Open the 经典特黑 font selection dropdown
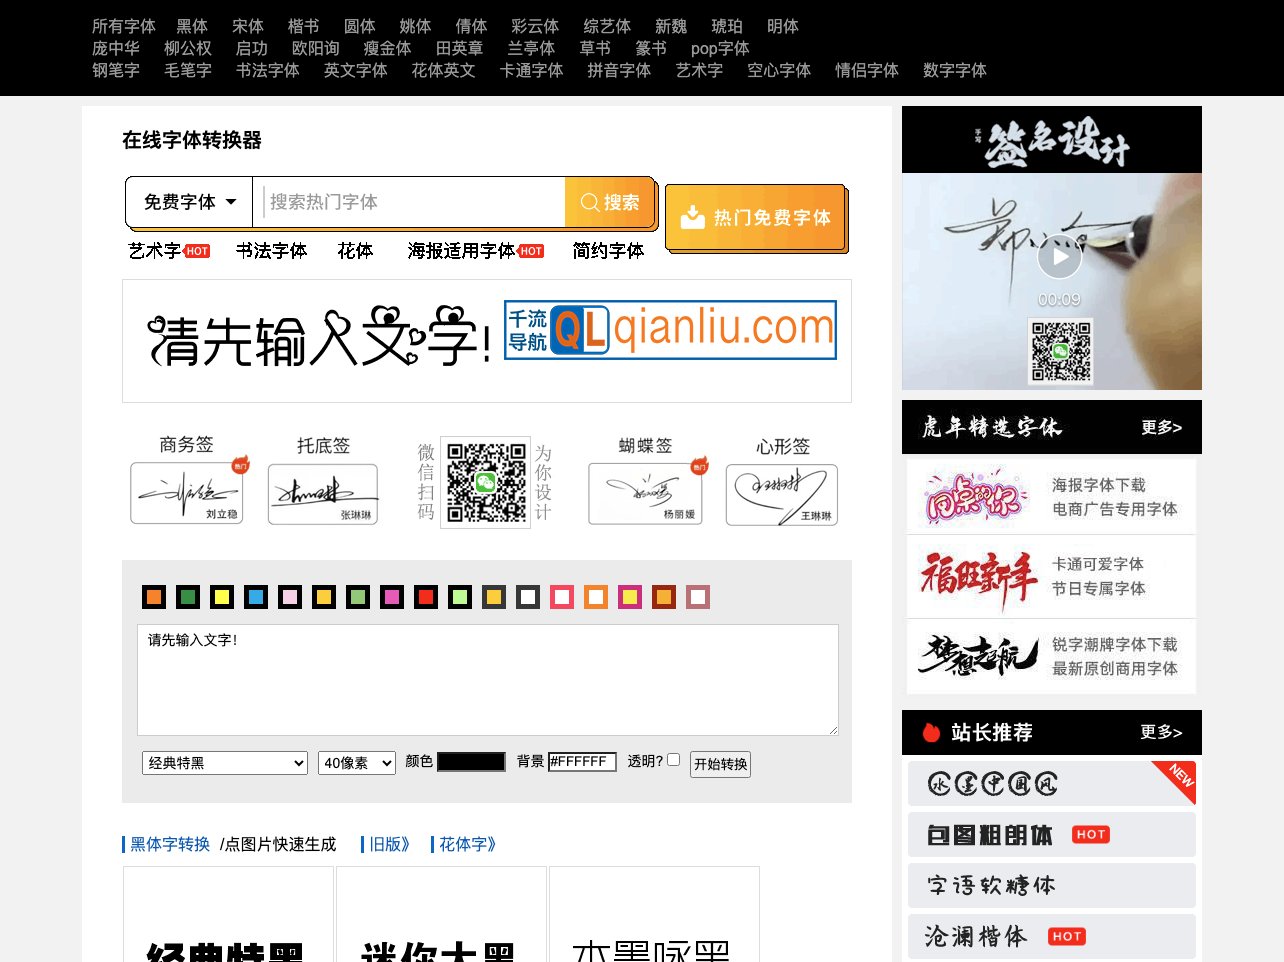This screenshot has height=962, width=1284. pos(224,762)
